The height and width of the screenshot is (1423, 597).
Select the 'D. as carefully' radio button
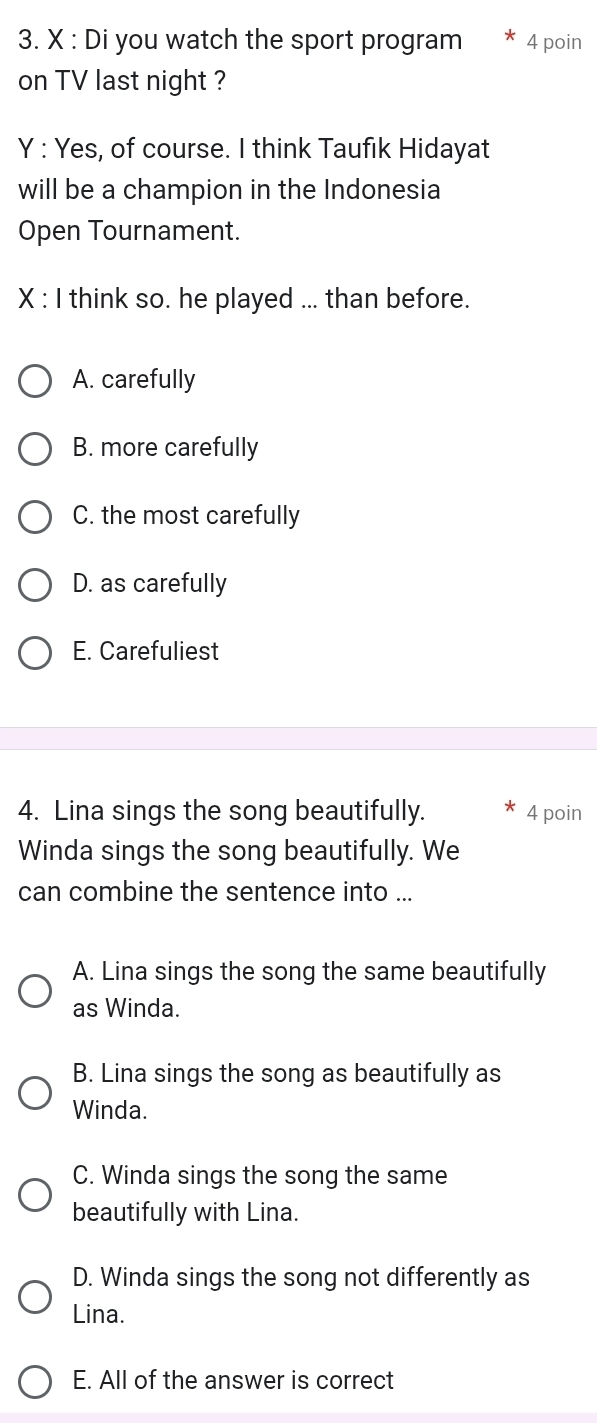pos(36,584)
